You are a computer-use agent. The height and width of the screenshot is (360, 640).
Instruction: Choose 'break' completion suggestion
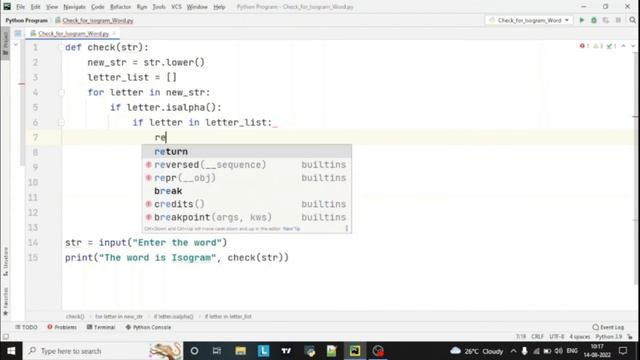(247, 191)
